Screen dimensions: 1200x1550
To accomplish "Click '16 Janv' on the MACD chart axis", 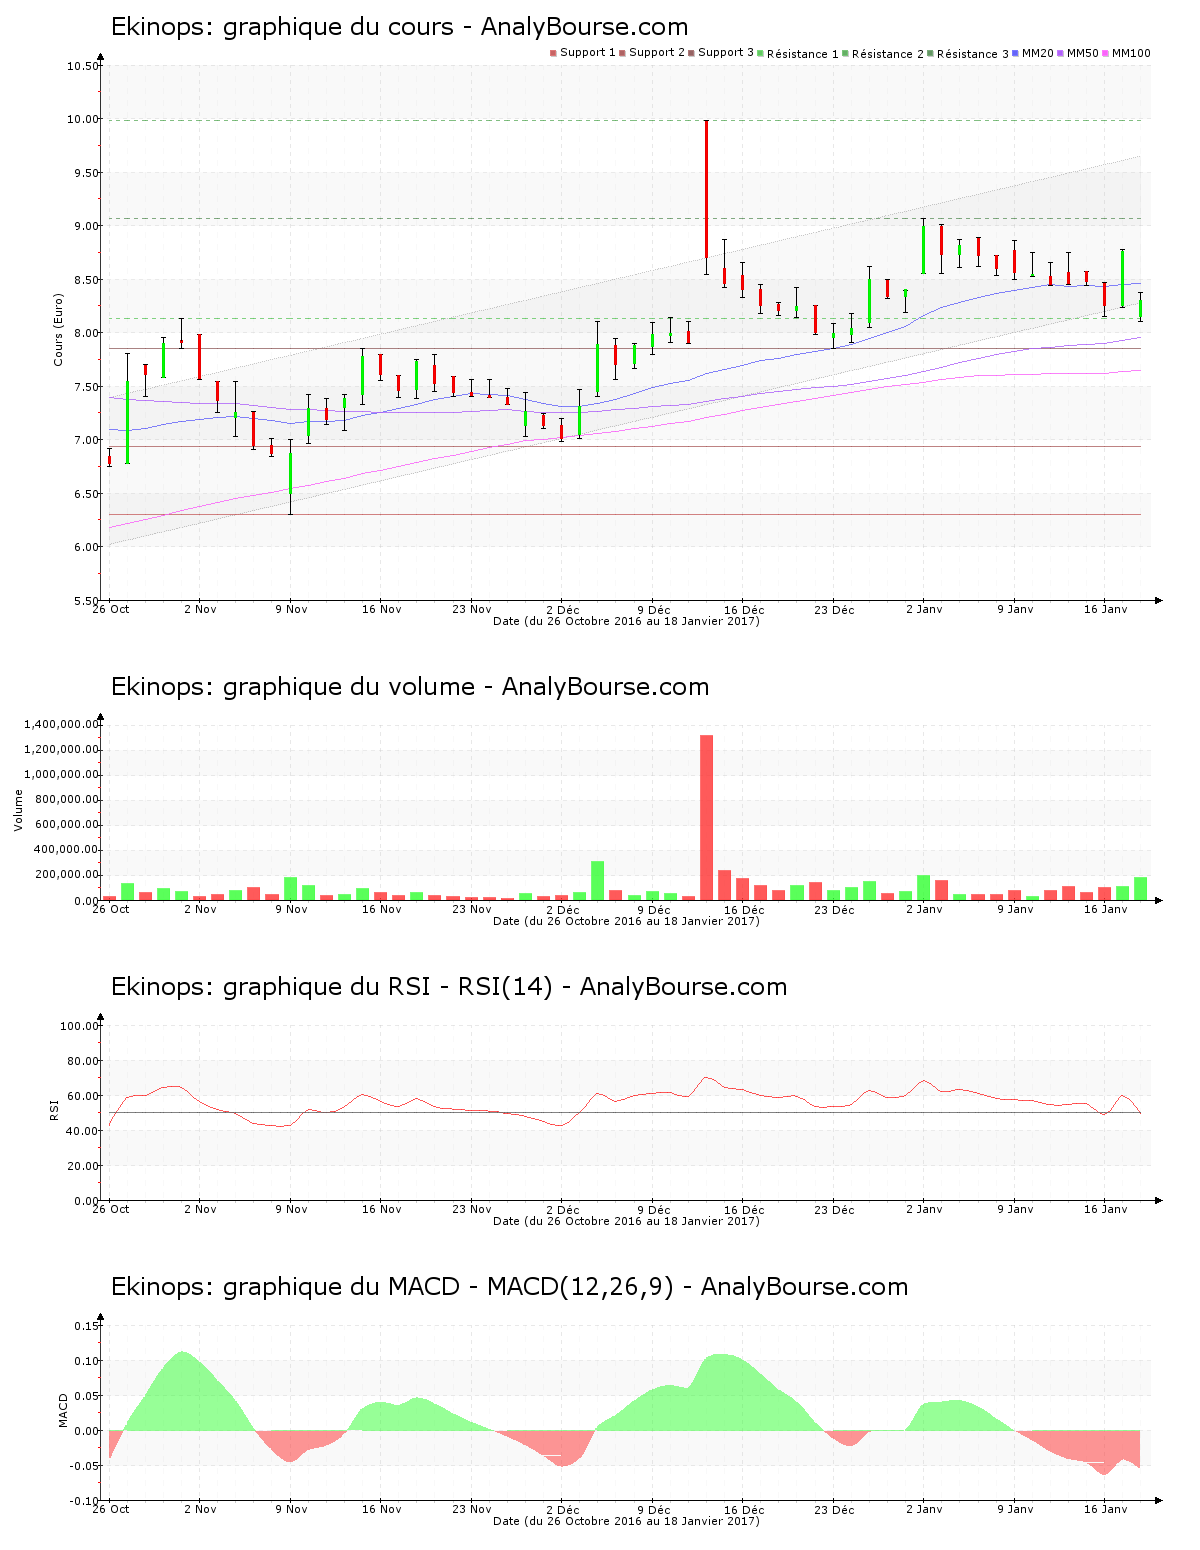I will pyautogui.click(x=1105, y=1509).
